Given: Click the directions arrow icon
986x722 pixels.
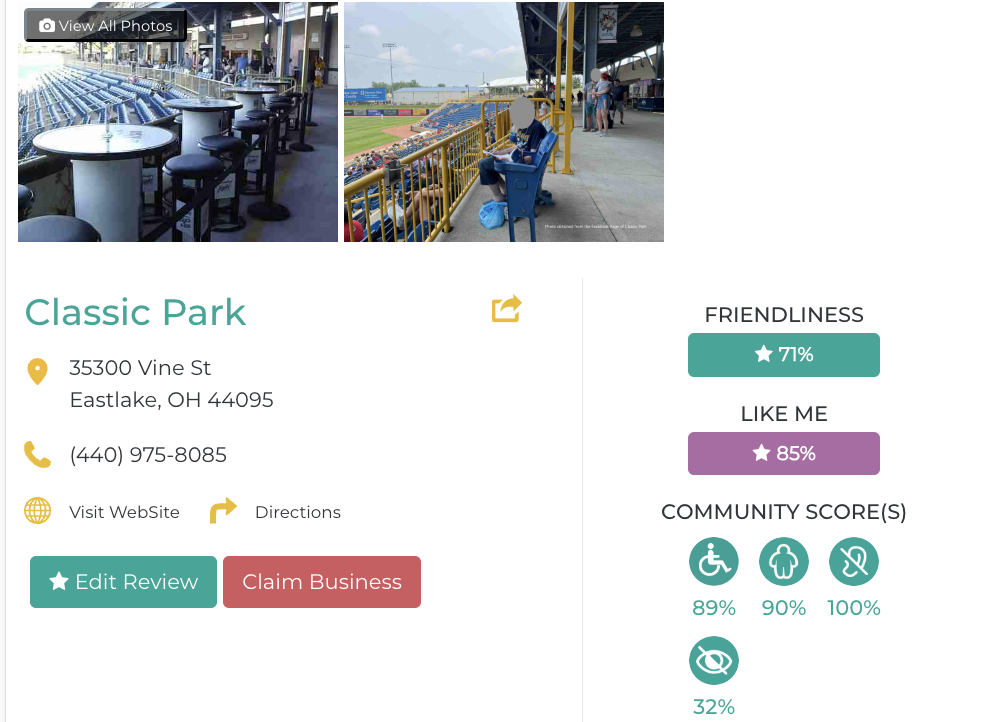Looking at the screenshot, I should coord(223,511).
